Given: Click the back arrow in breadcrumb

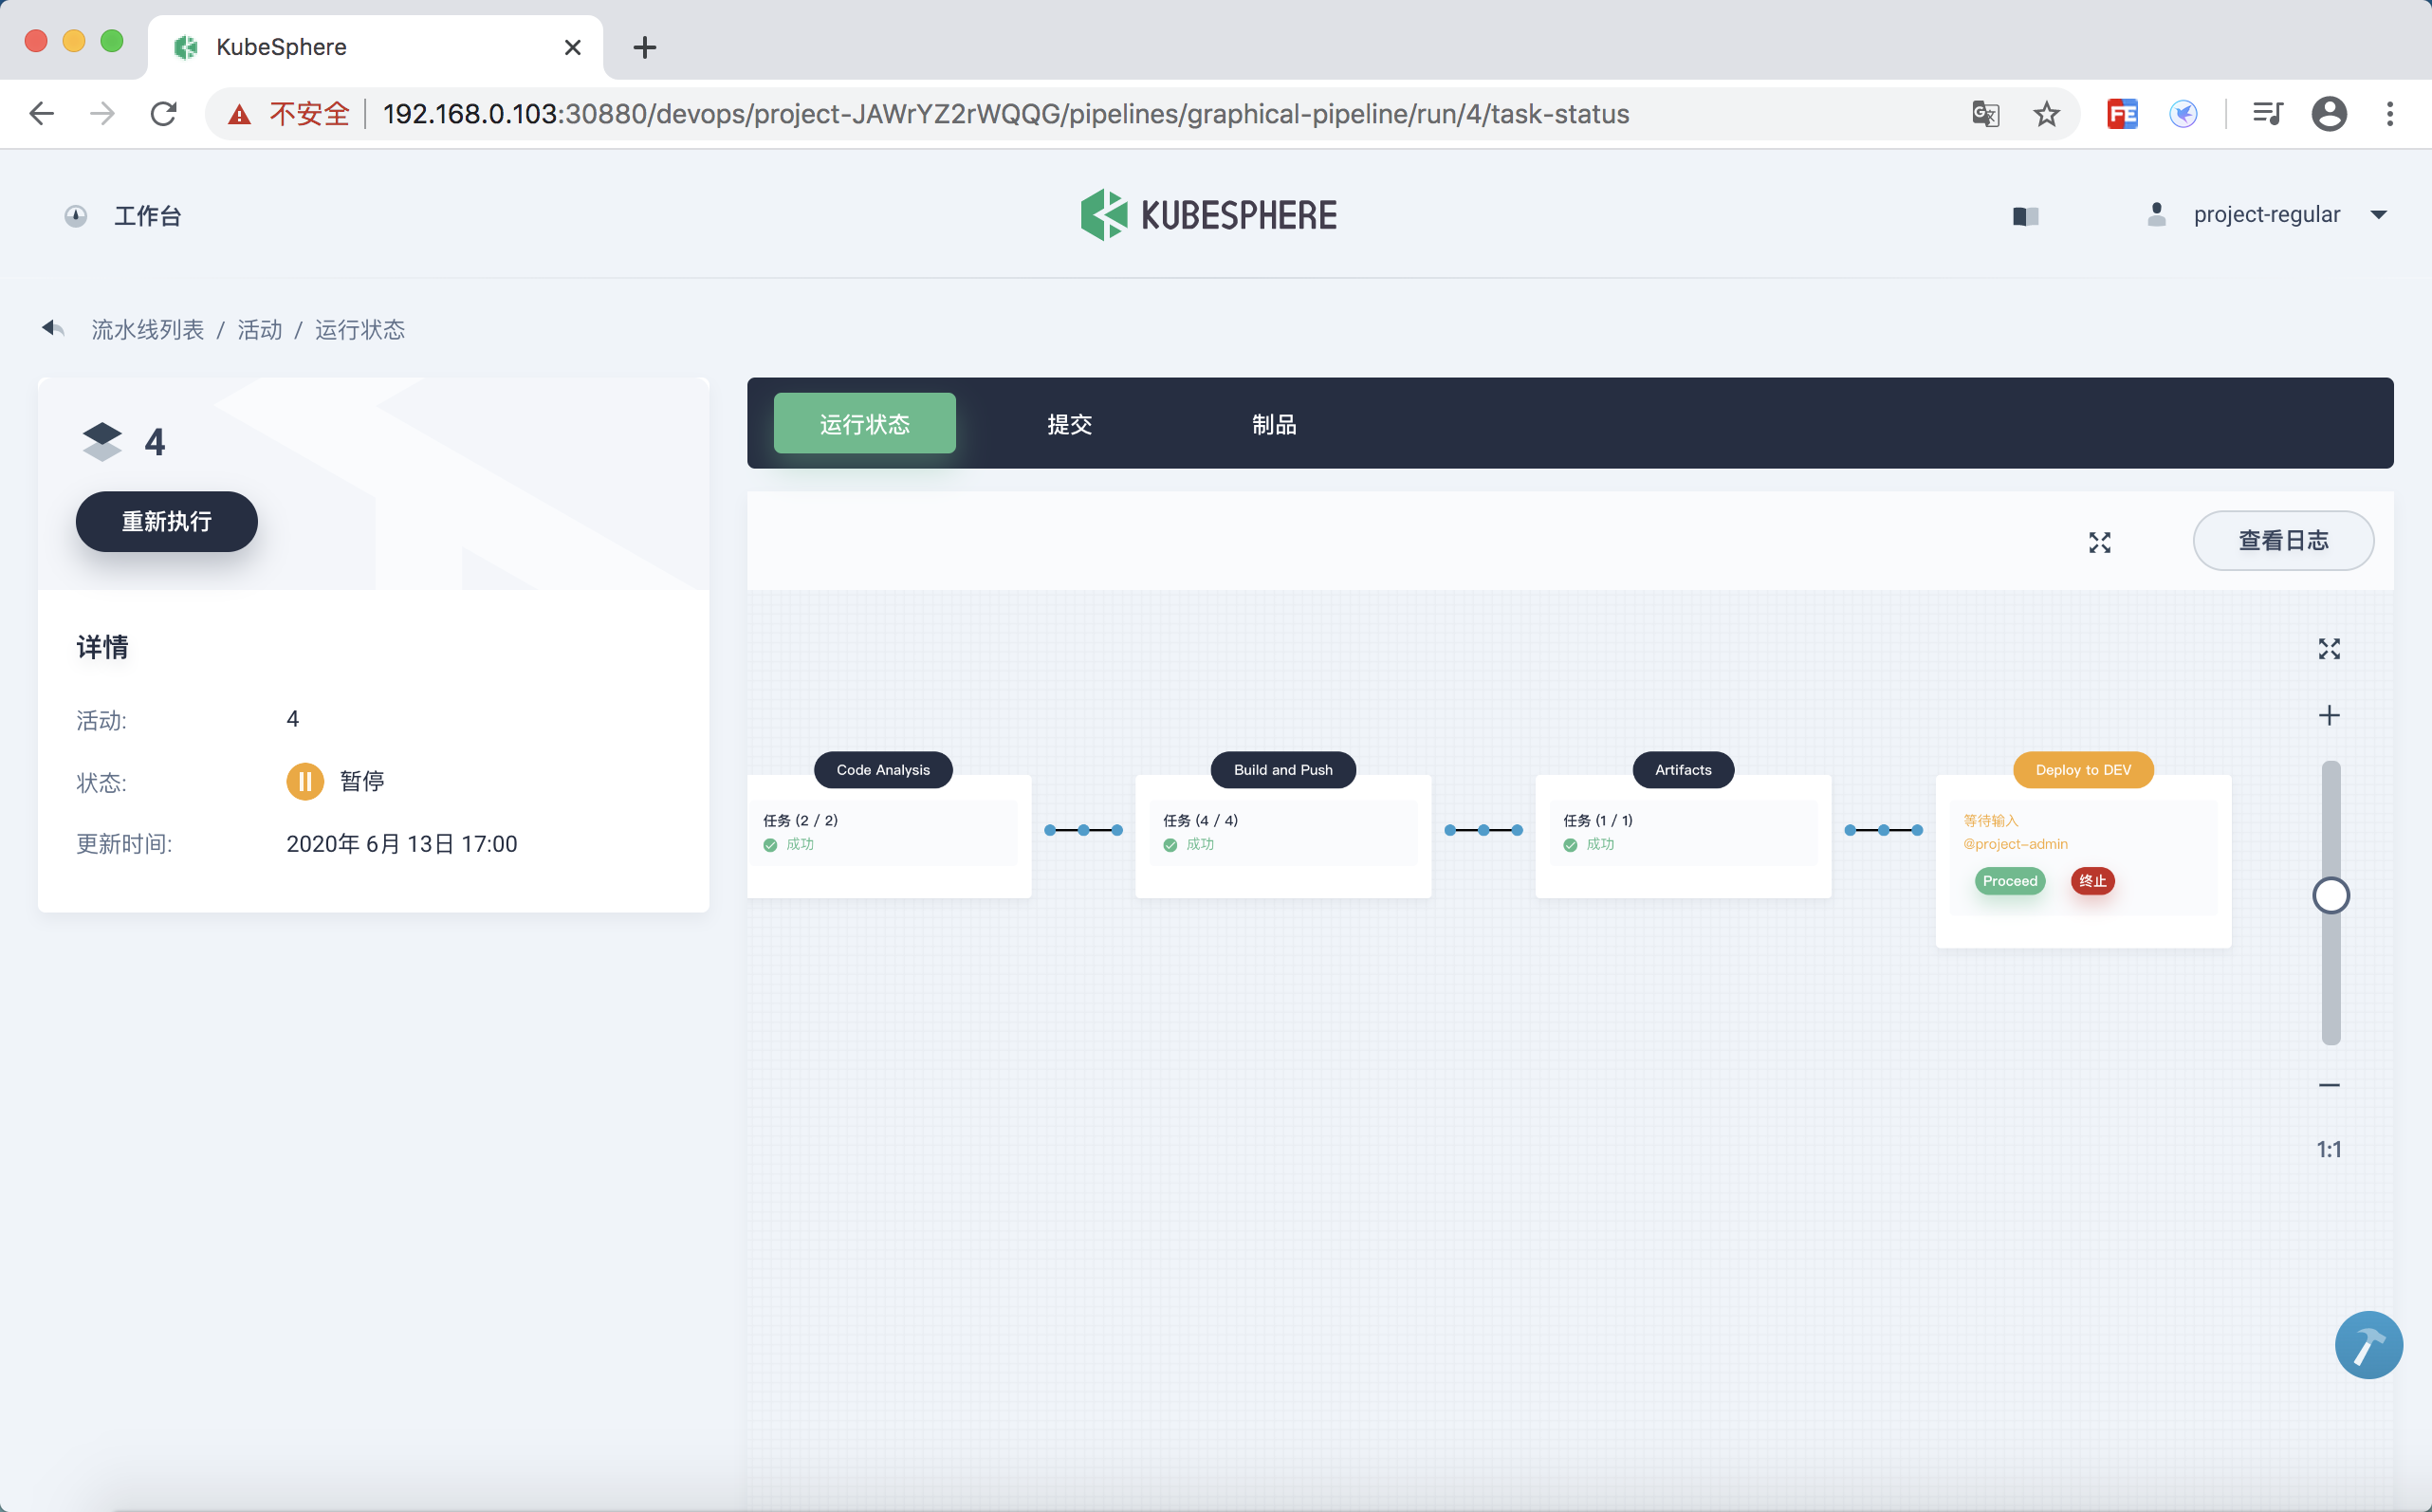Looking at the screenshot, I should 53,329.
